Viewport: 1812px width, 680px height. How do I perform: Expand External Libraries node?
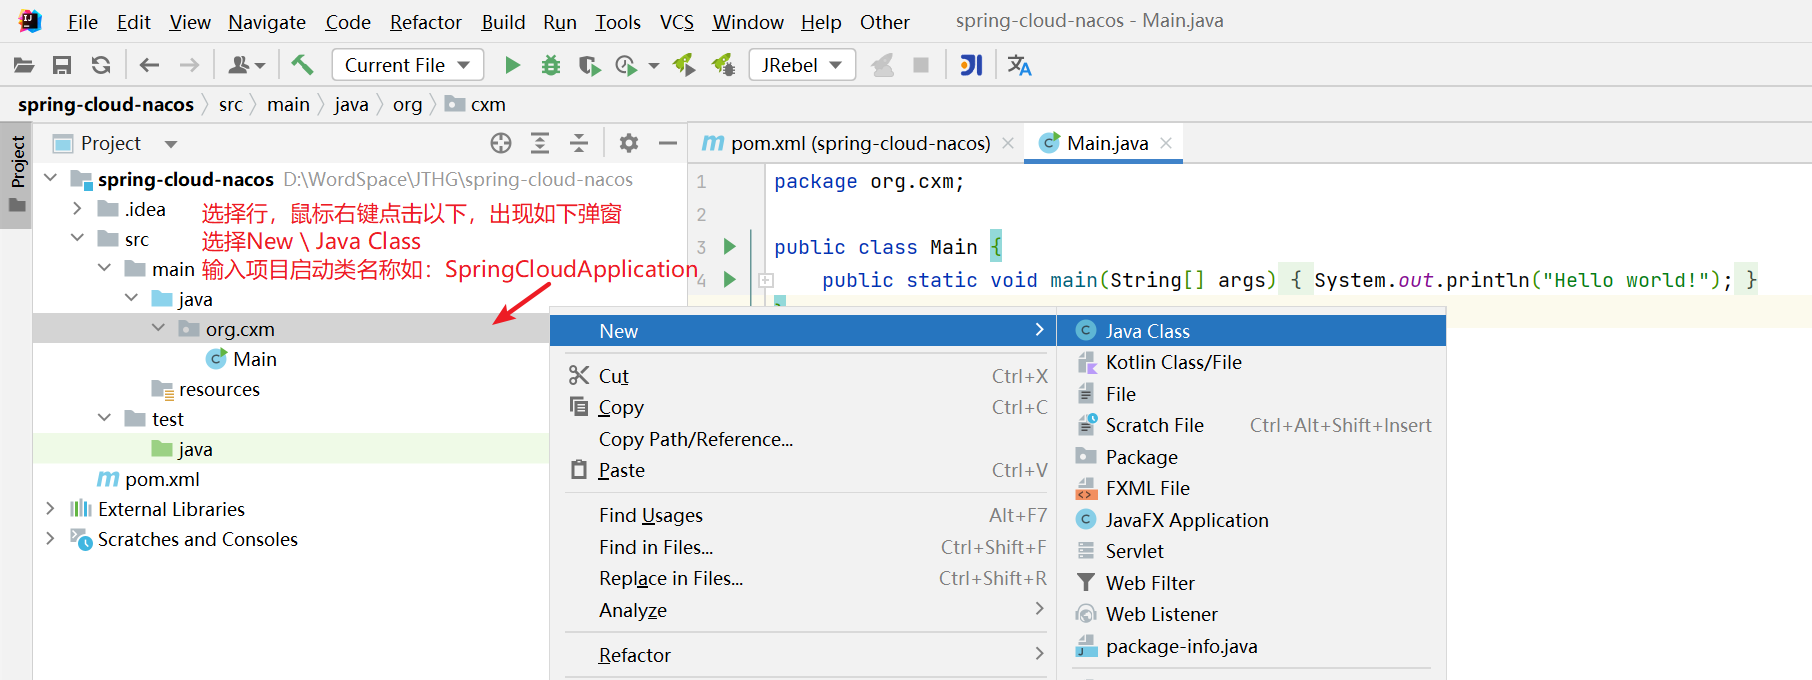(x=50, y=508)
